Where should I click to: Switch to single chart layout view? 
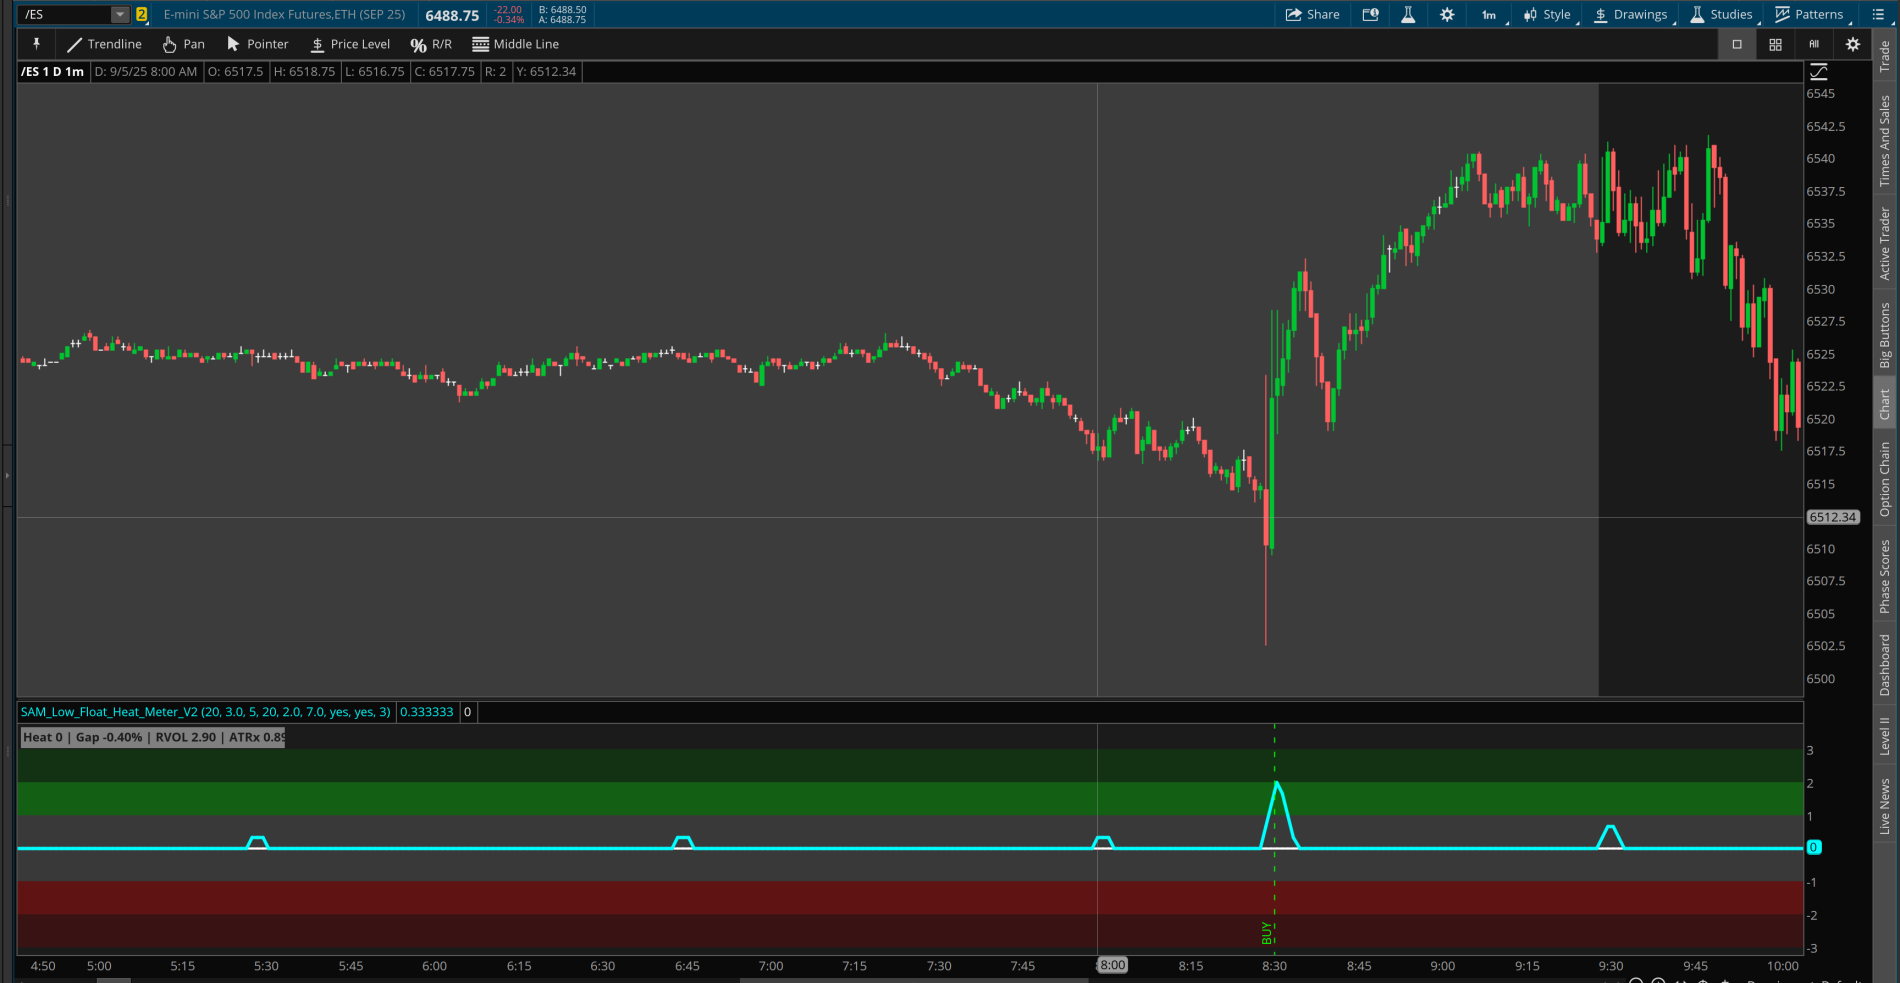[1737, 44]
